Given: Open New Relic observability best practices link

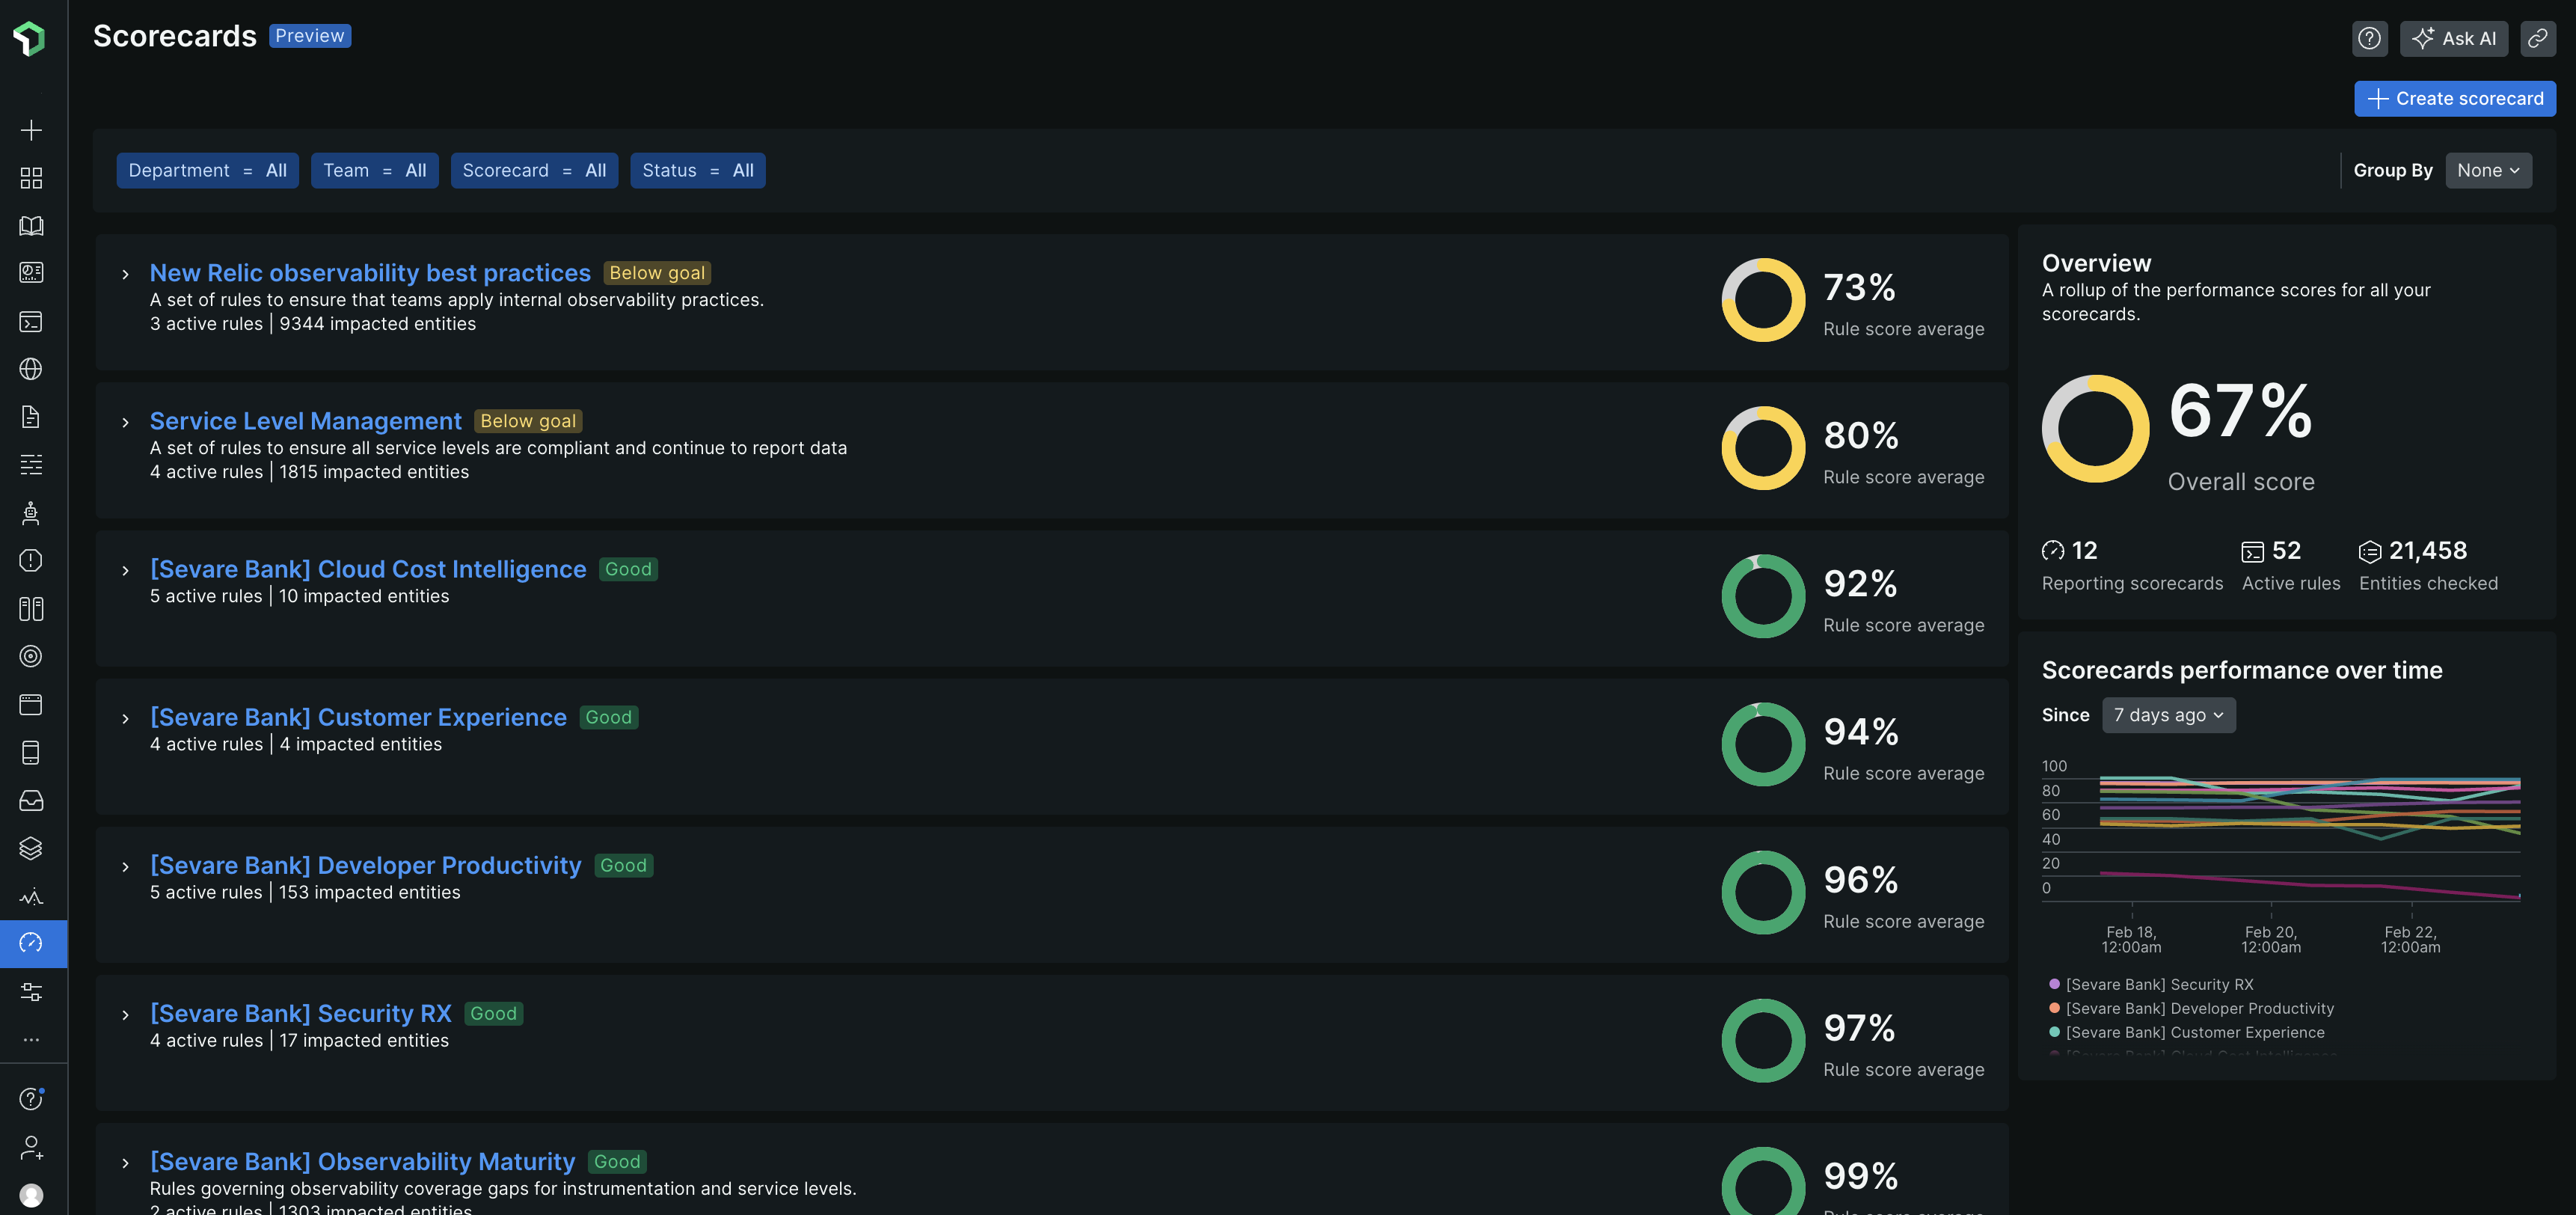Looking at the screenshot, I should point(370,273).
